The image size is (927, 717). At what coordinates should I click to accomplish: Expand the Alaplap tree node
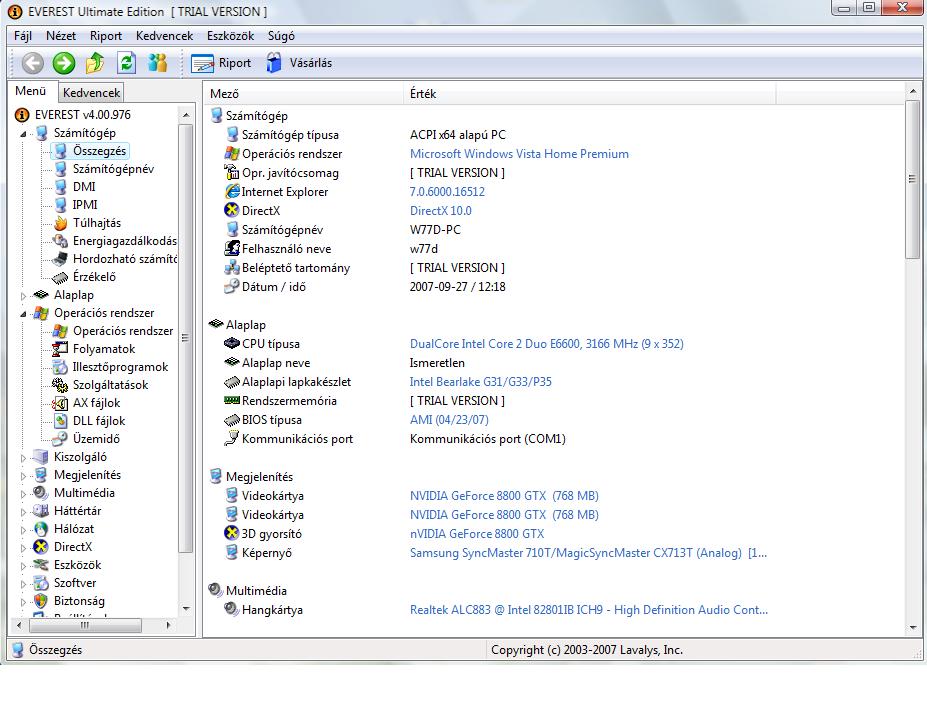[25, 296]
